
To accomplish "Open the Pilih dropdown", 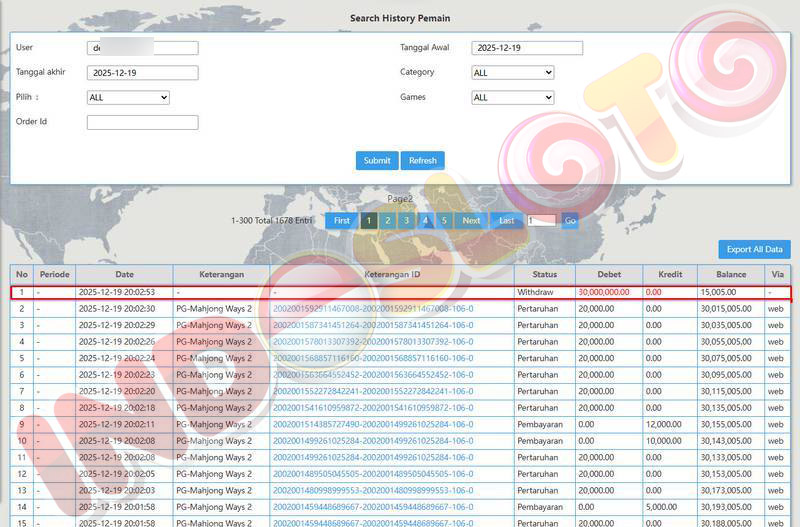I will (x=128, y=97).
